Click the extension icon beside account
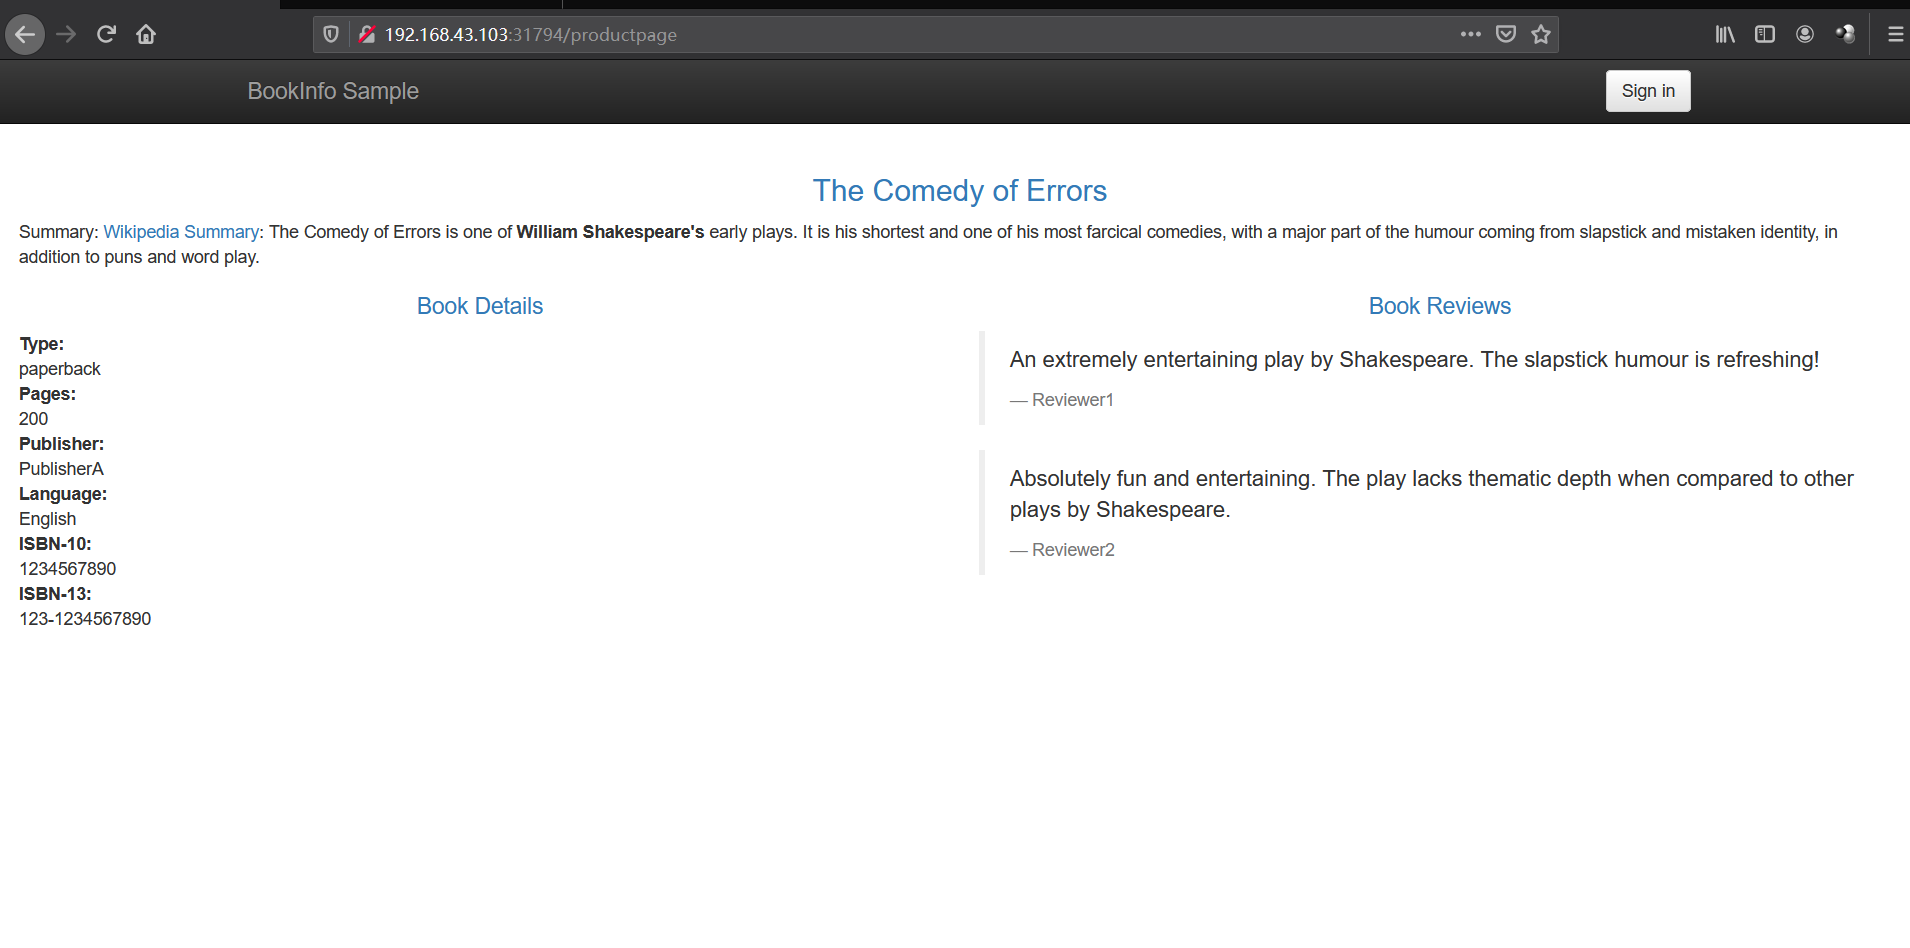1910x948 pixels. click(1845, 35)
